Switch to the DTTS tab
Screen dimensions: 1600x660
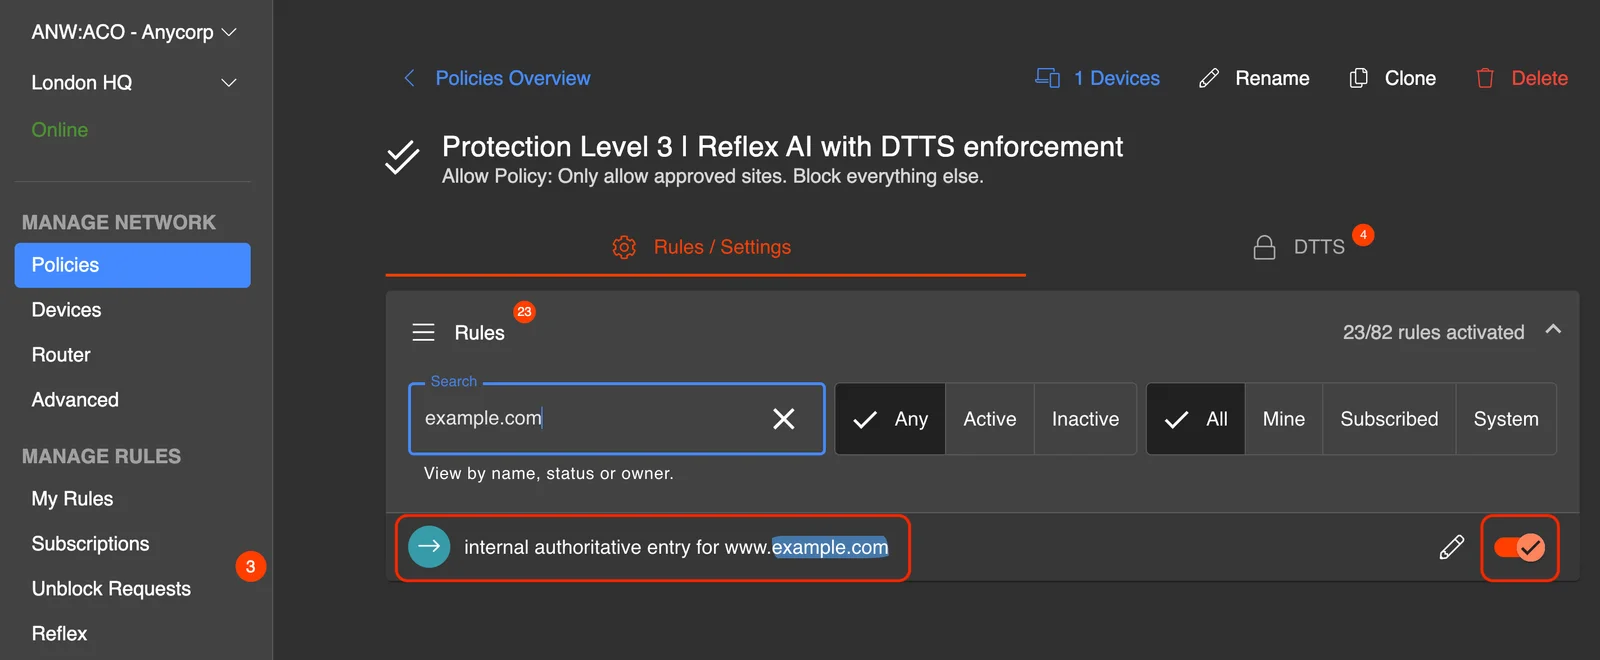pos(1303,247)
